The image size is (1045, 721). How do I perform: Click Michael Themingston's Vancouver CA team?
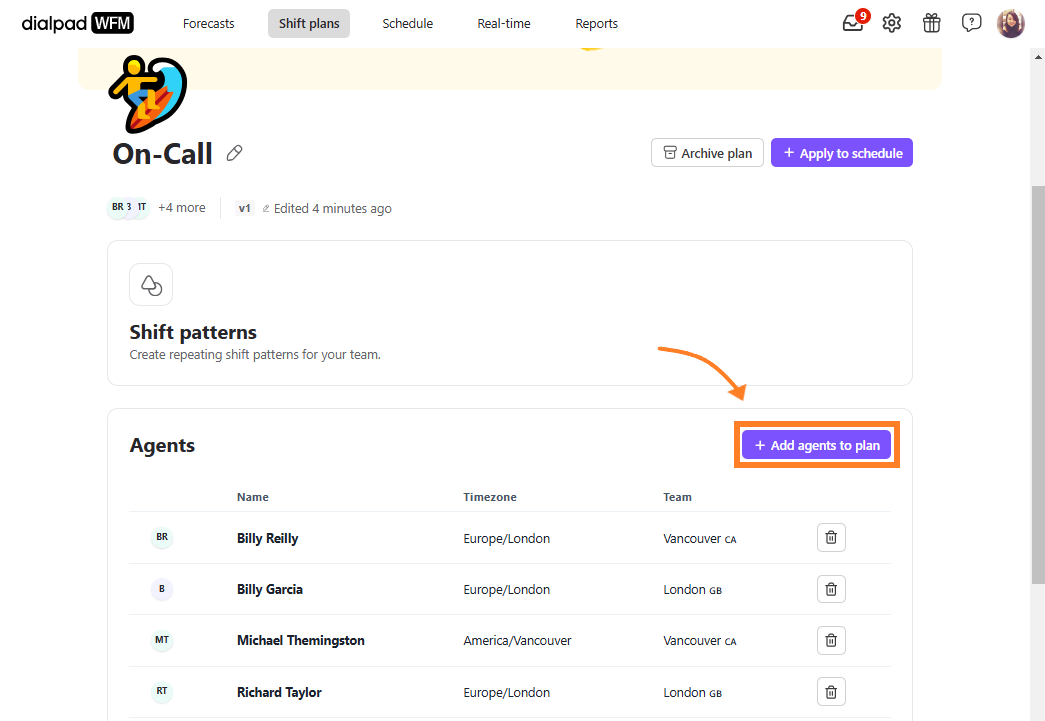click(x=700, y=640)
